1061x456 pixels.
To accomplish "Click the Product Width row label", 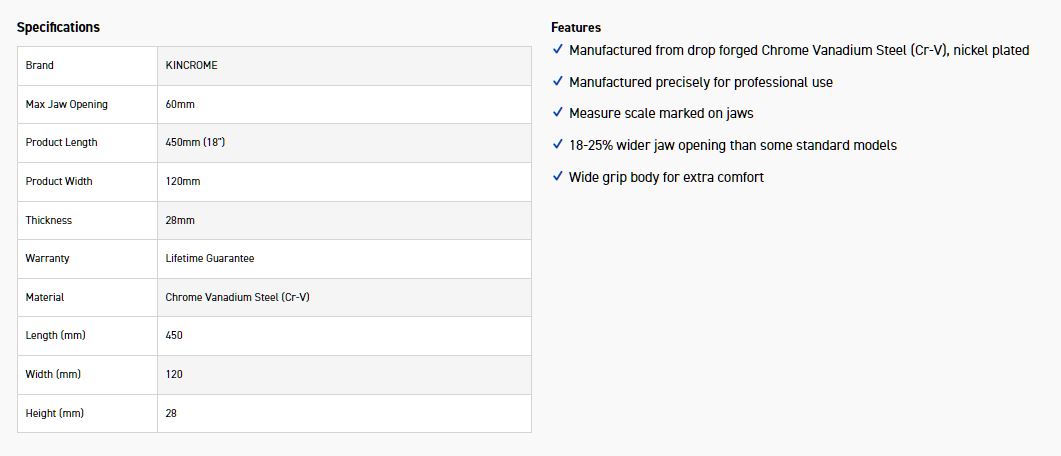I will pos(59,181).
